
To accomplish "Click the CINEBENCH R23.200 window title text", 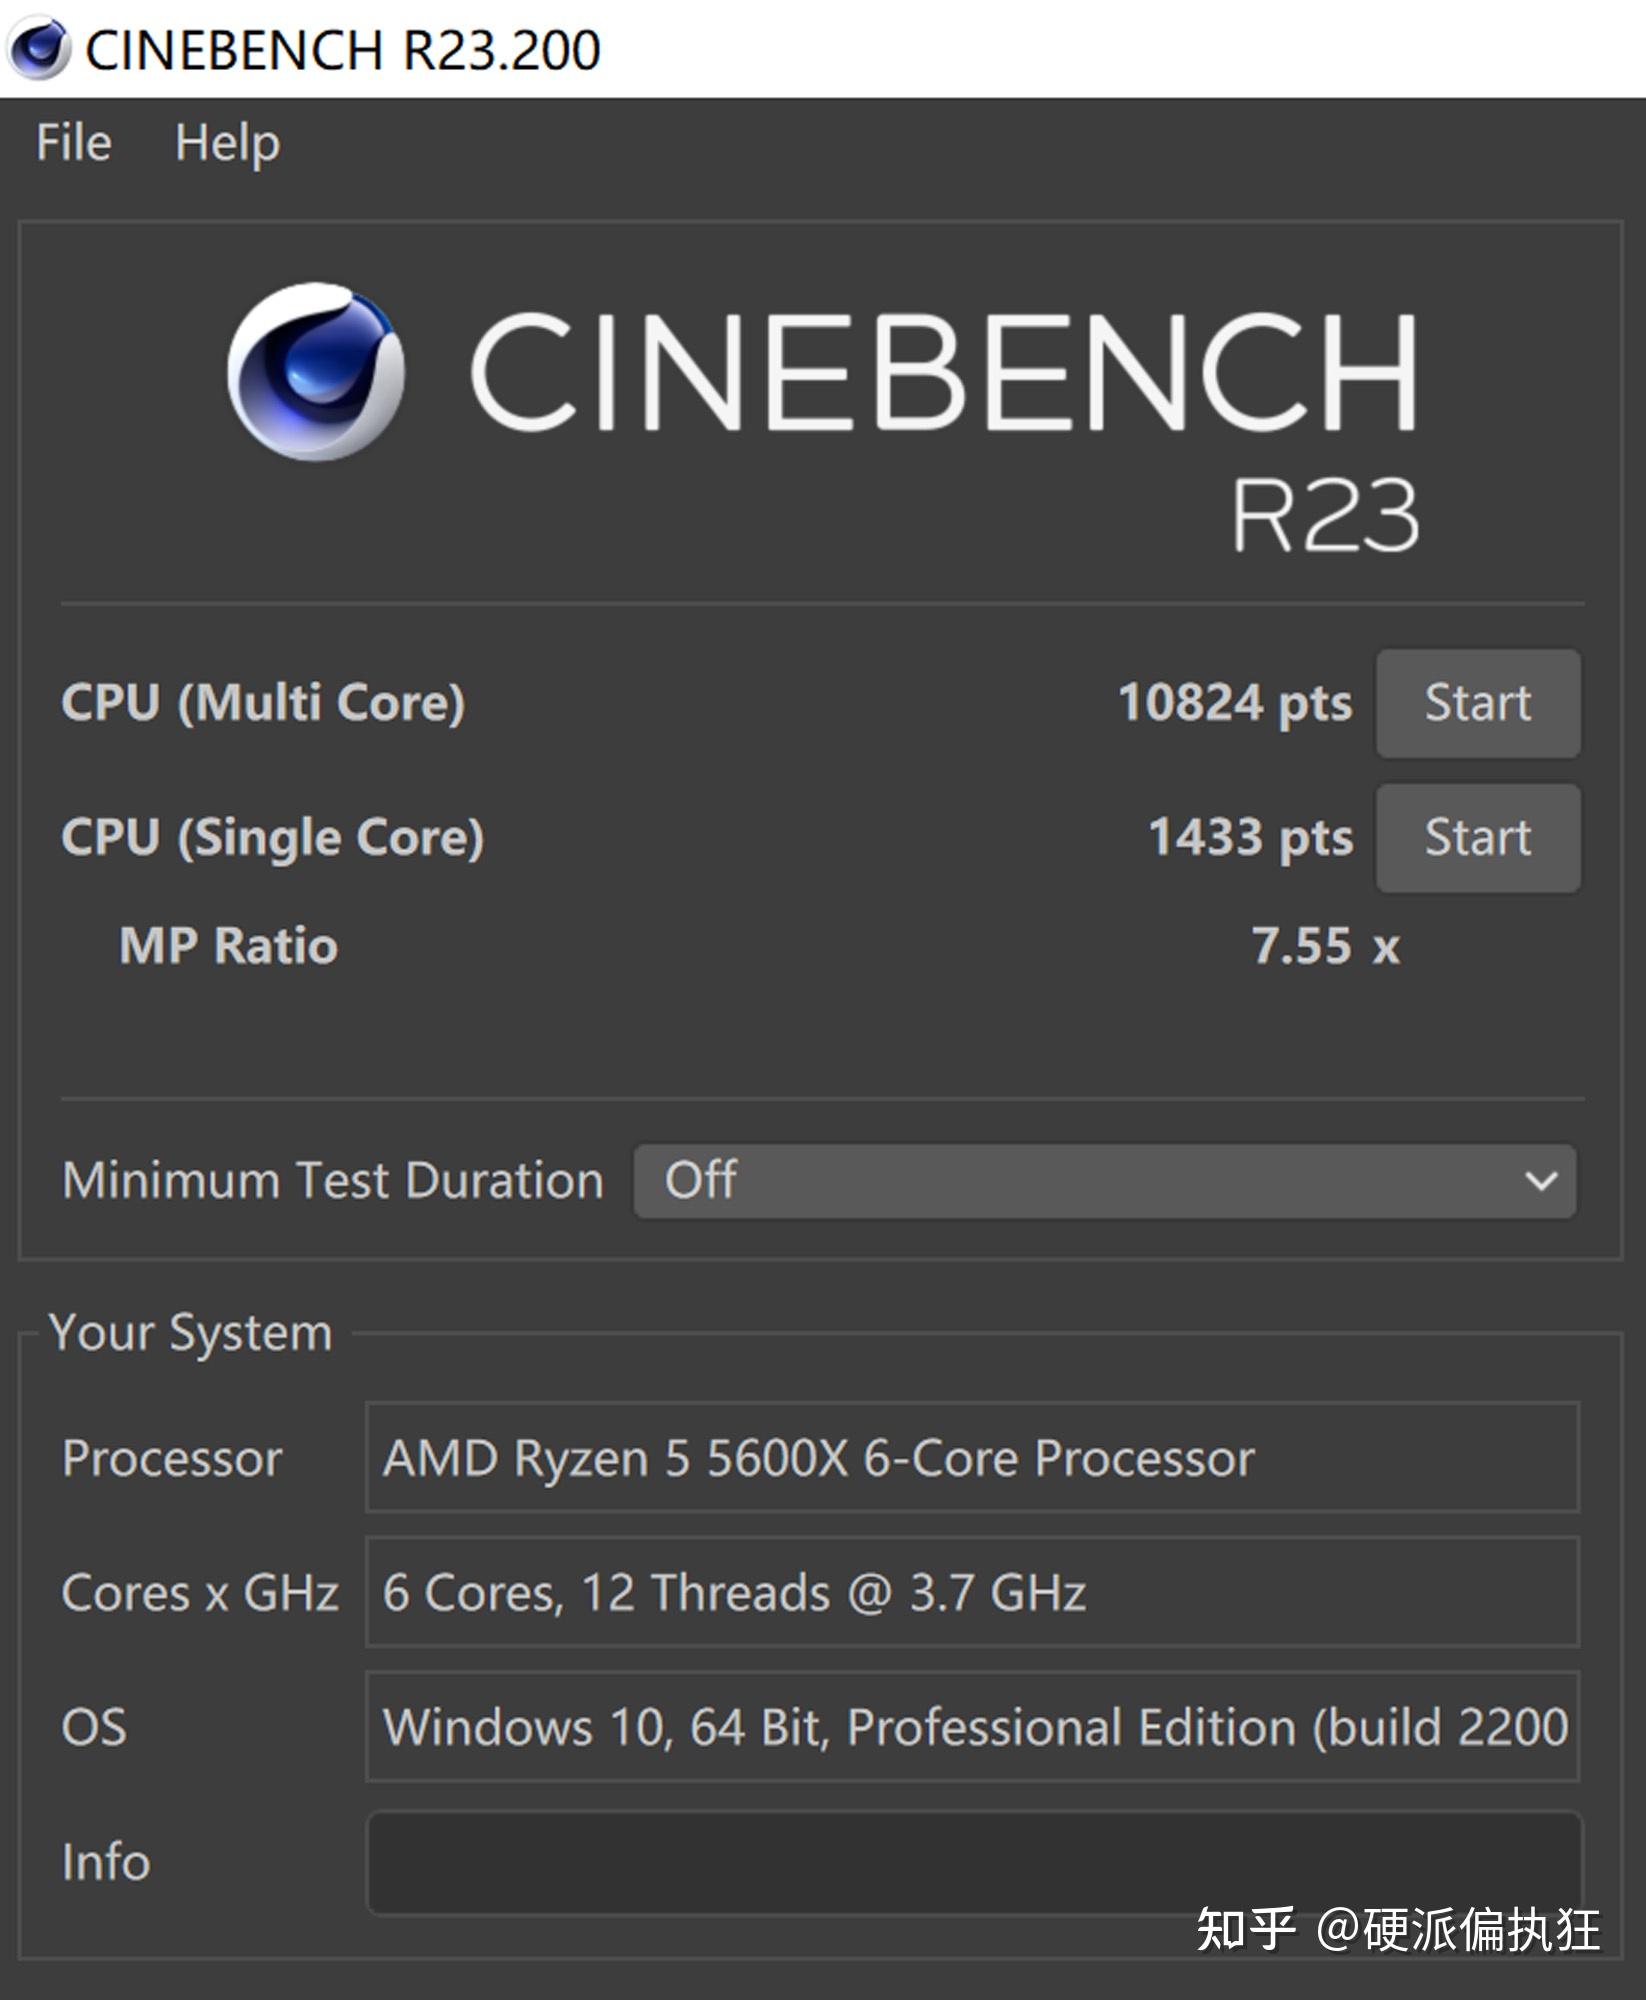I will 342,50.
